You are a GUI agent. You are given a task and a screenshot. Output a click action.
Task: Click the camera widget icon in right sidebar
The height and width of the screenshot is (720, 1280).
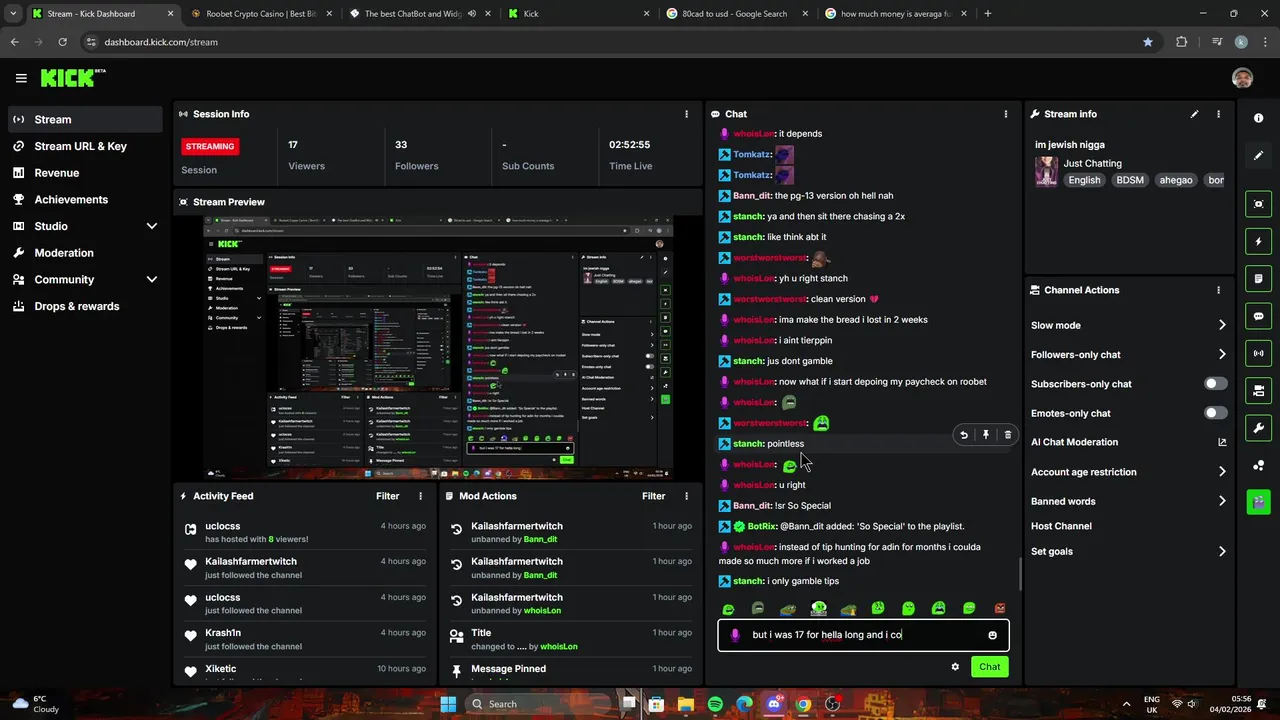tap(1258, 390)
